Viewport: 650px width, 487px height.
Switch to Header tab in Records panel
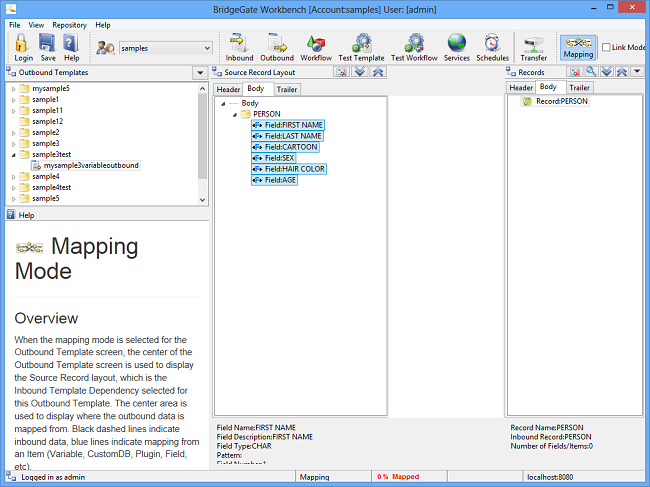coord(521,87)
